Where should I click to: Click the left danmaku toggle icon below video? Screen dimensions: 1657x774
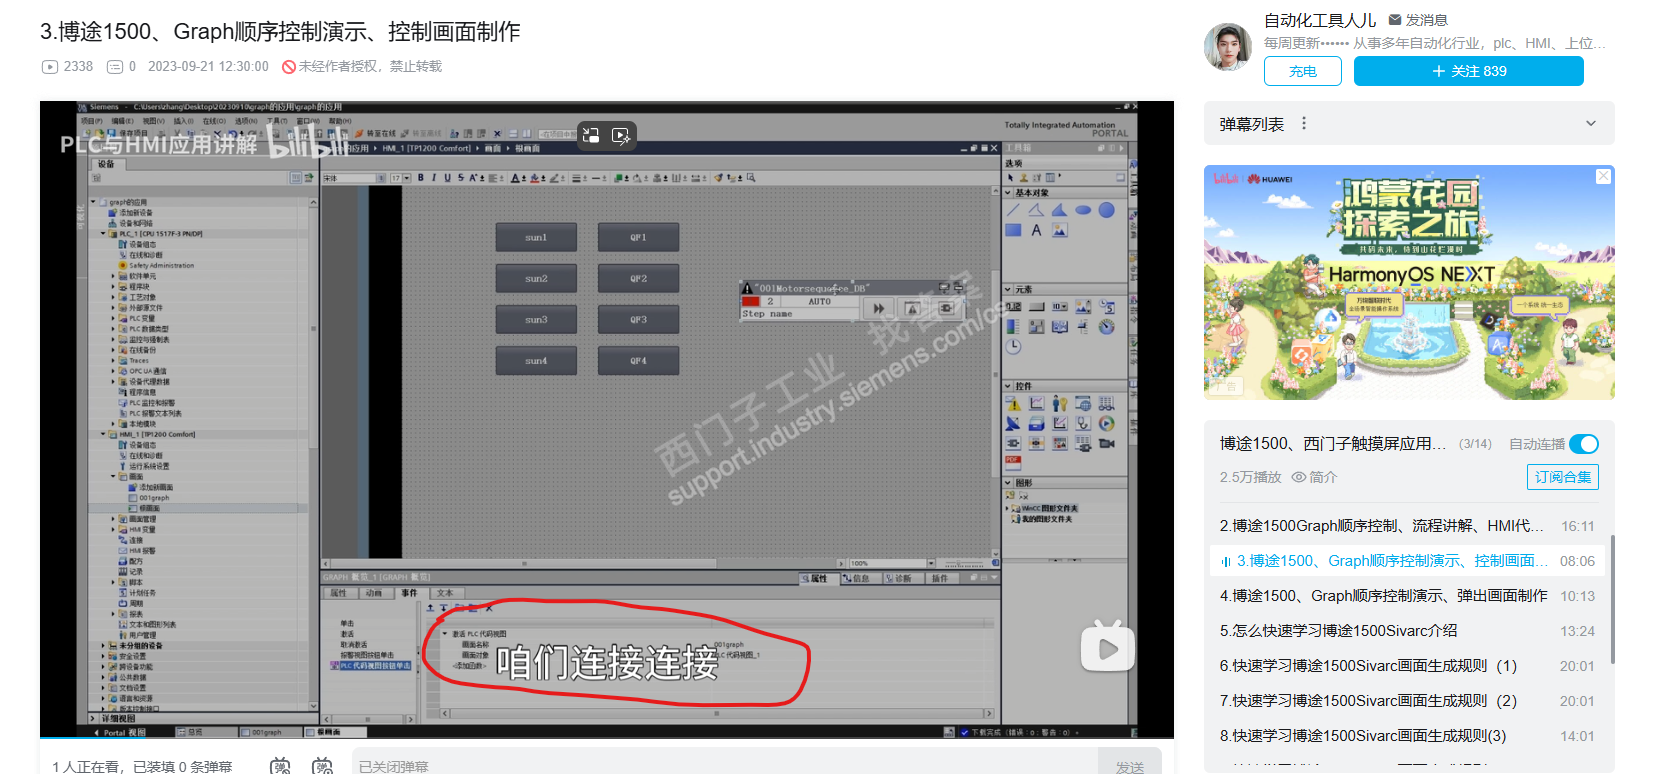coord(280,766)
